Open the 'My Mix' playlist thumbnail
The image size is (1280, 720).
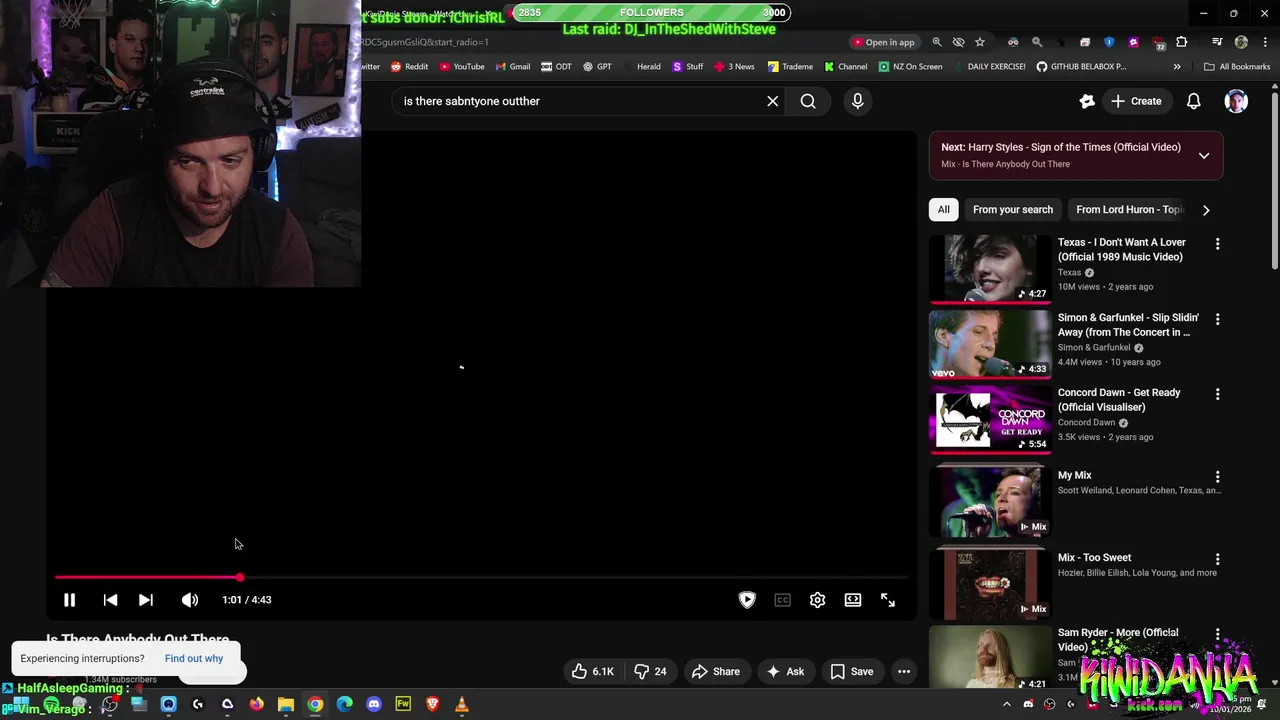pyautogui.click(x=990, y=501)
